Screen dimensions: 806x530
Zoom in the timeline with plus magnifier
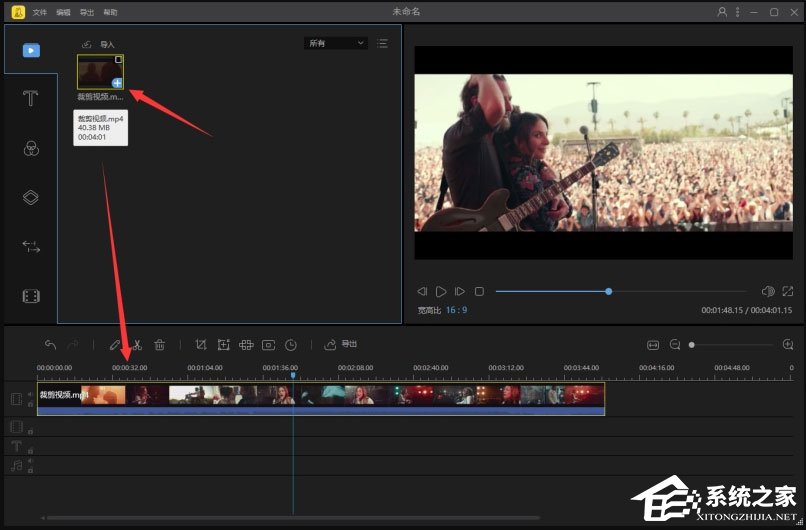pos(787,344)
